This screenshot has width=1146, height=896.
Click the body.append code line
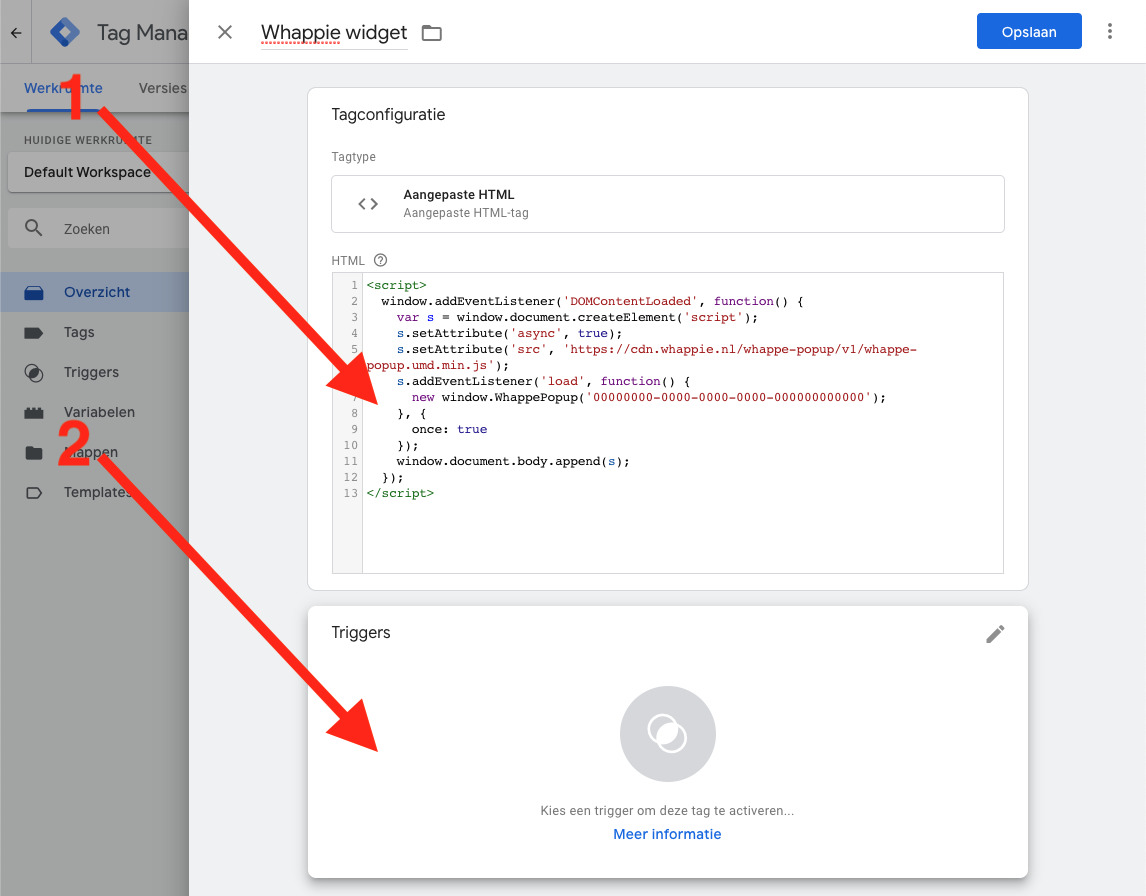512,461
